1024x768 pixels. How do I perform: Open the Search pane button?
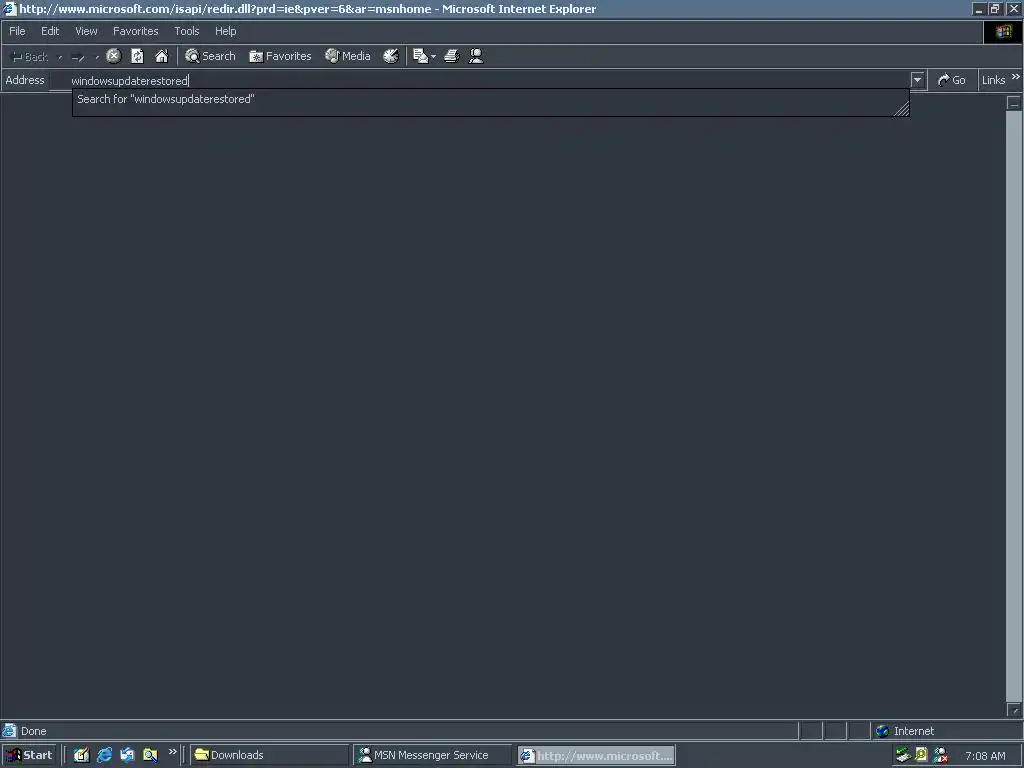point(210,56)
